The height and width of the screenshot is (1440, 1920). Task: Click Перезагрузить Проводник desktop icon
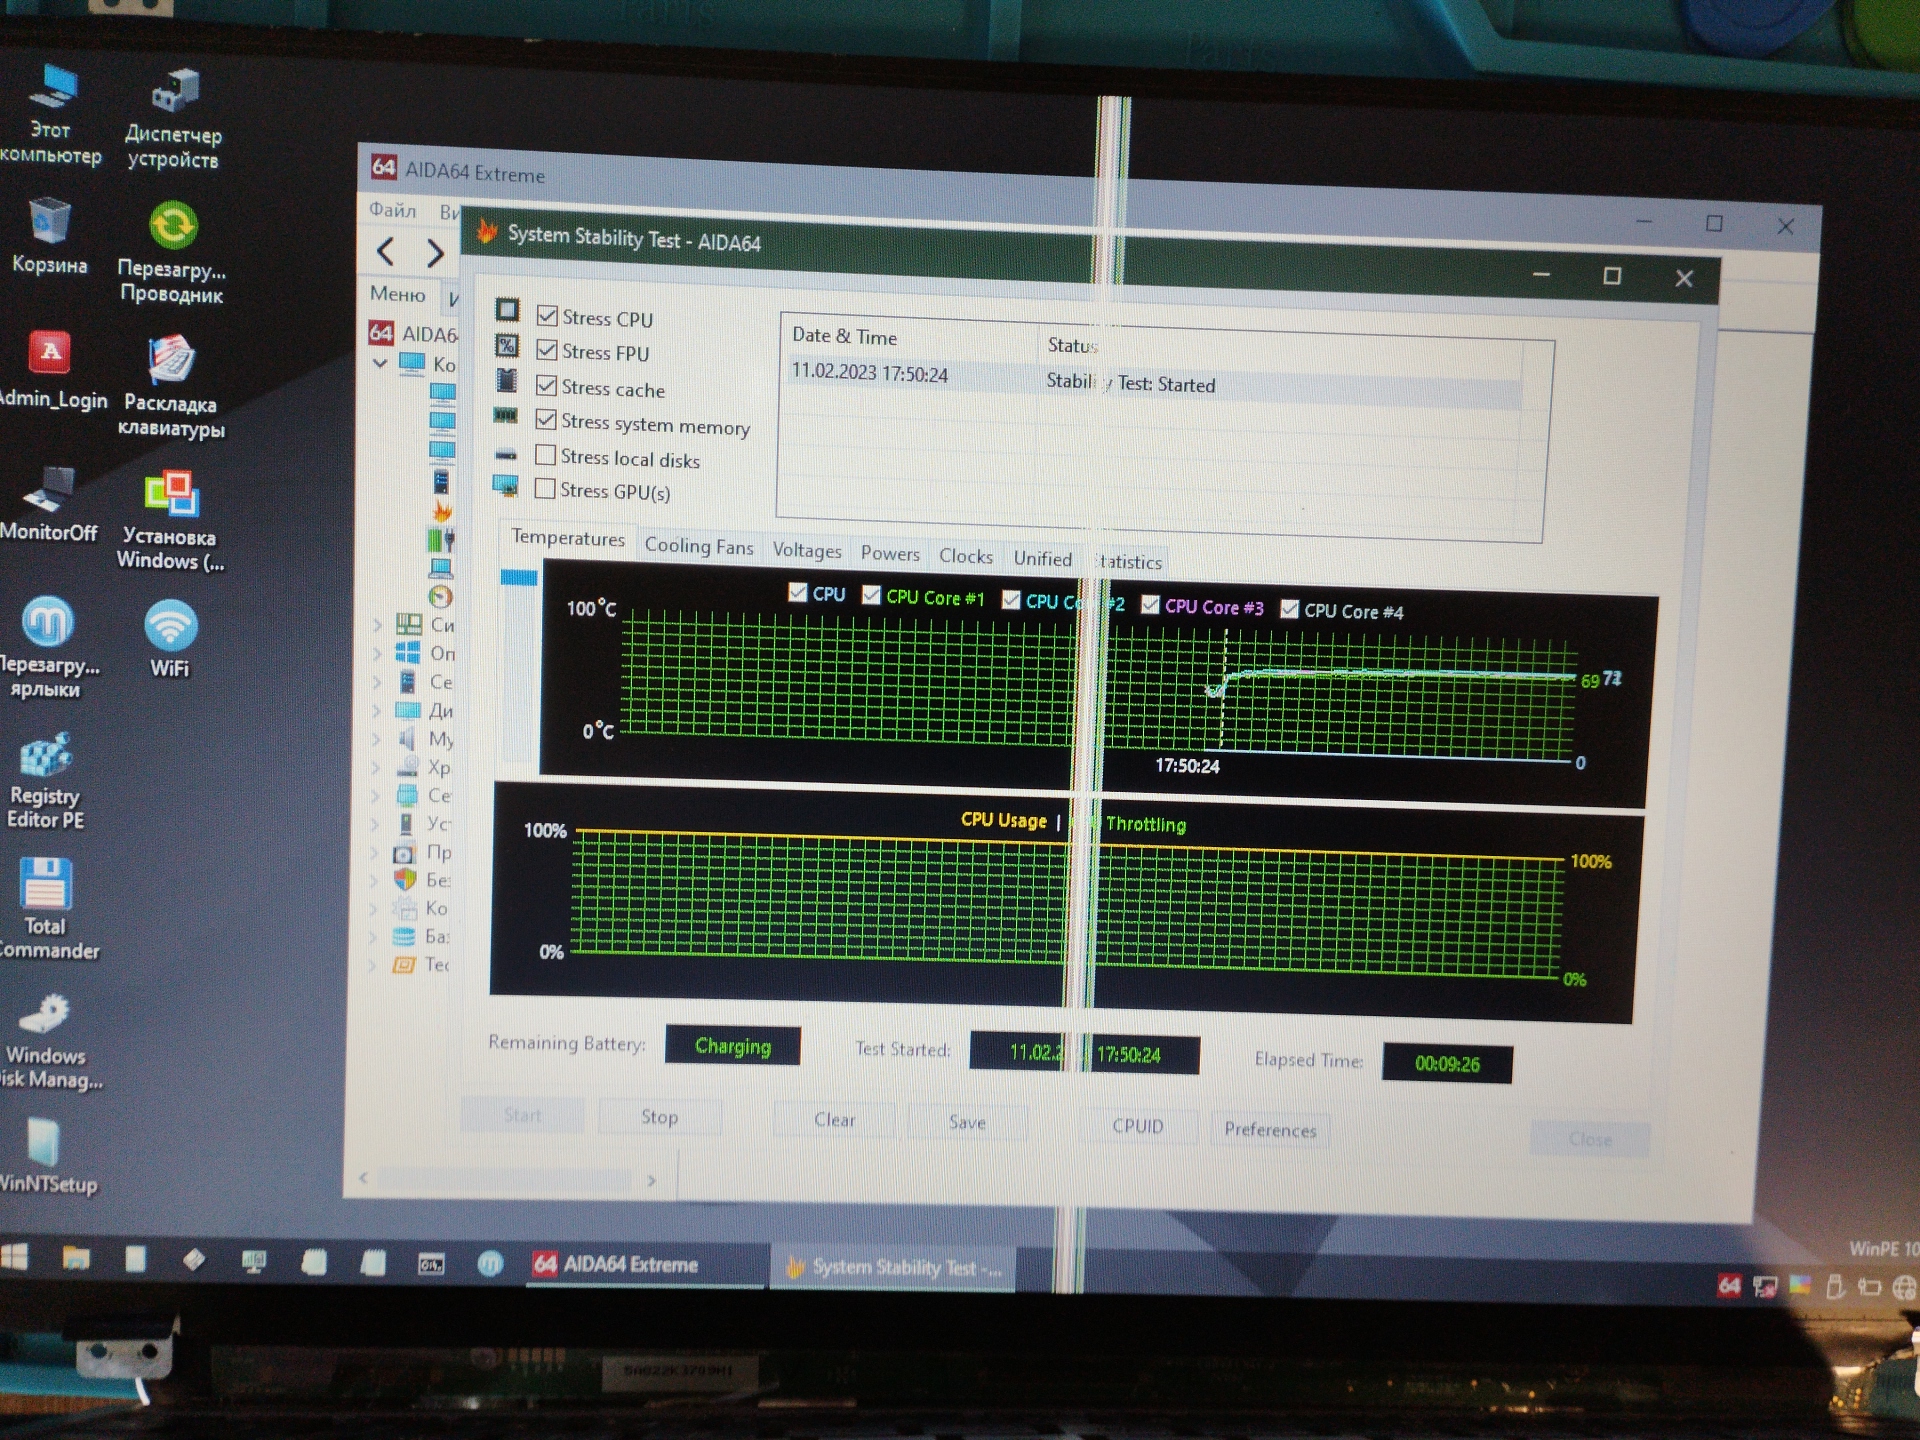tap(172, 250)
